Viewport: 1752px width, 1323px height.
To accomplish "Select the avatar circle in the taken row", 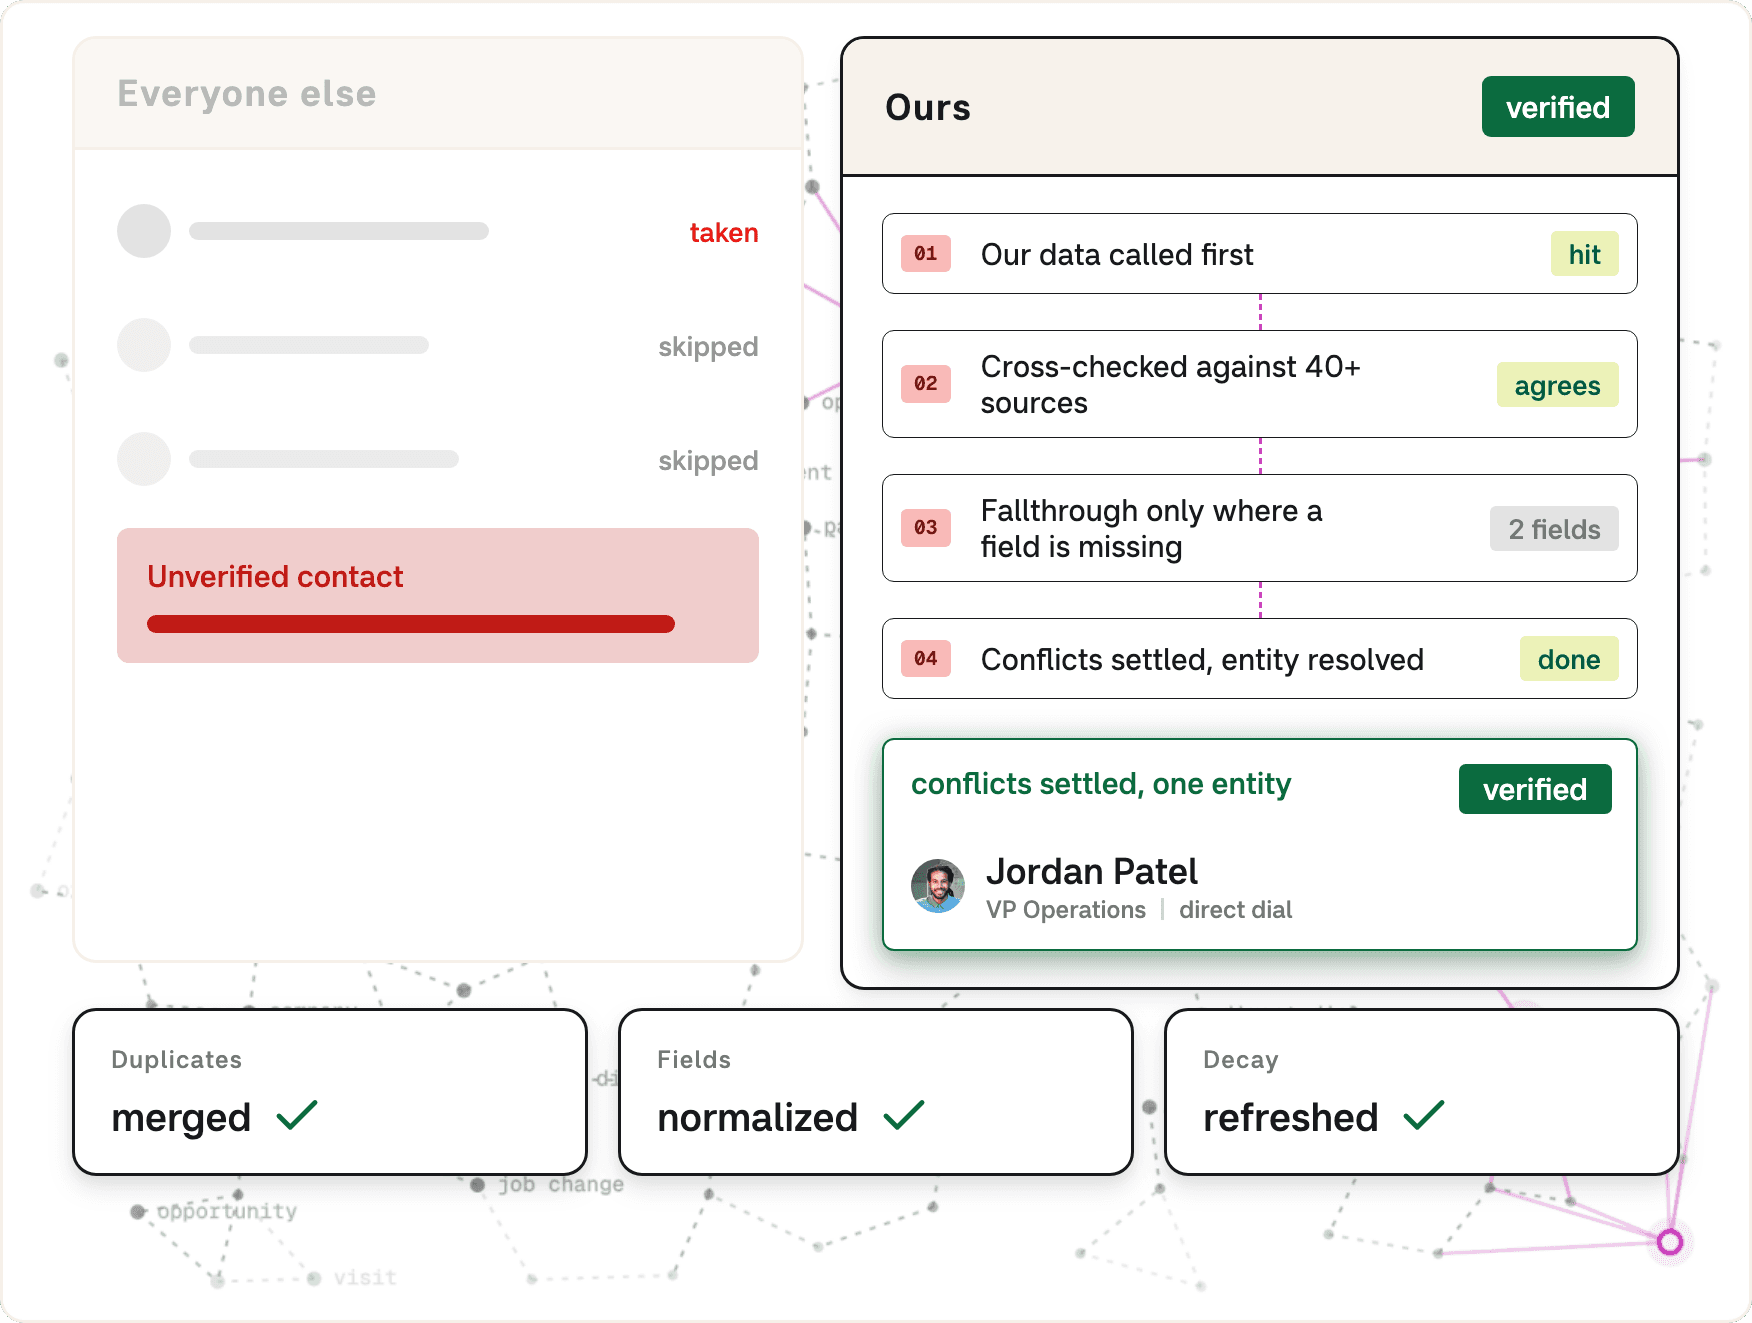I will [144, 231].
